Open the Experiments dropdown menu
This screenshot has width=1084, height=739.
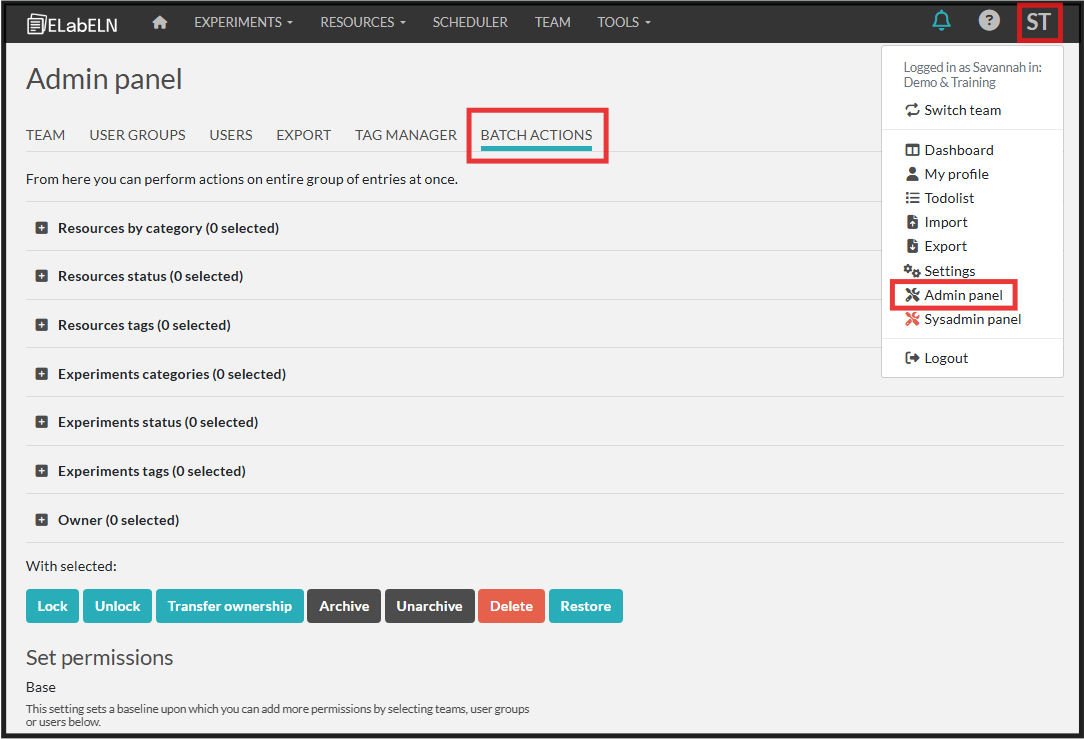coord(243,22)
